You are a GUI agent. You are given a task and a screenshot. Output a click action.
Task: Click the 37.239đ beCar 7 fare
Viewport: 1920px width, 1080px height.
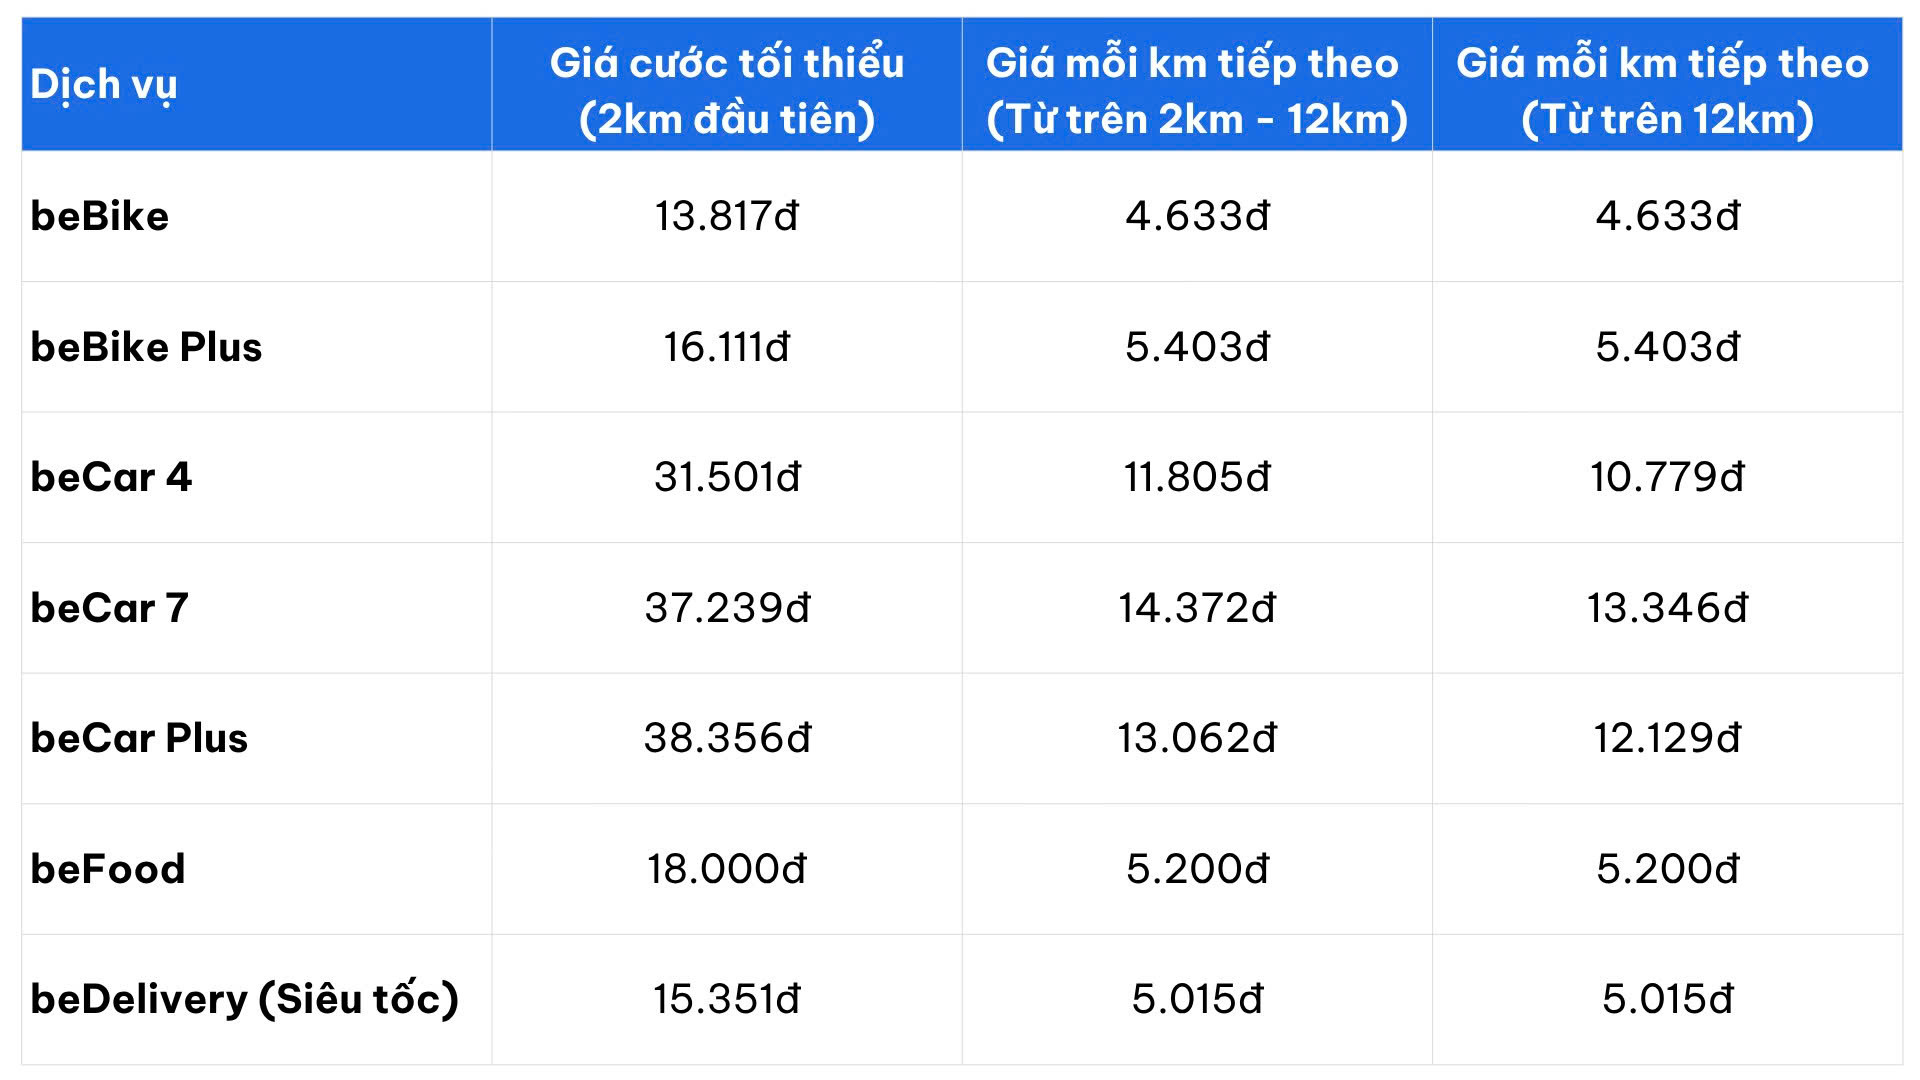(727, 608)
